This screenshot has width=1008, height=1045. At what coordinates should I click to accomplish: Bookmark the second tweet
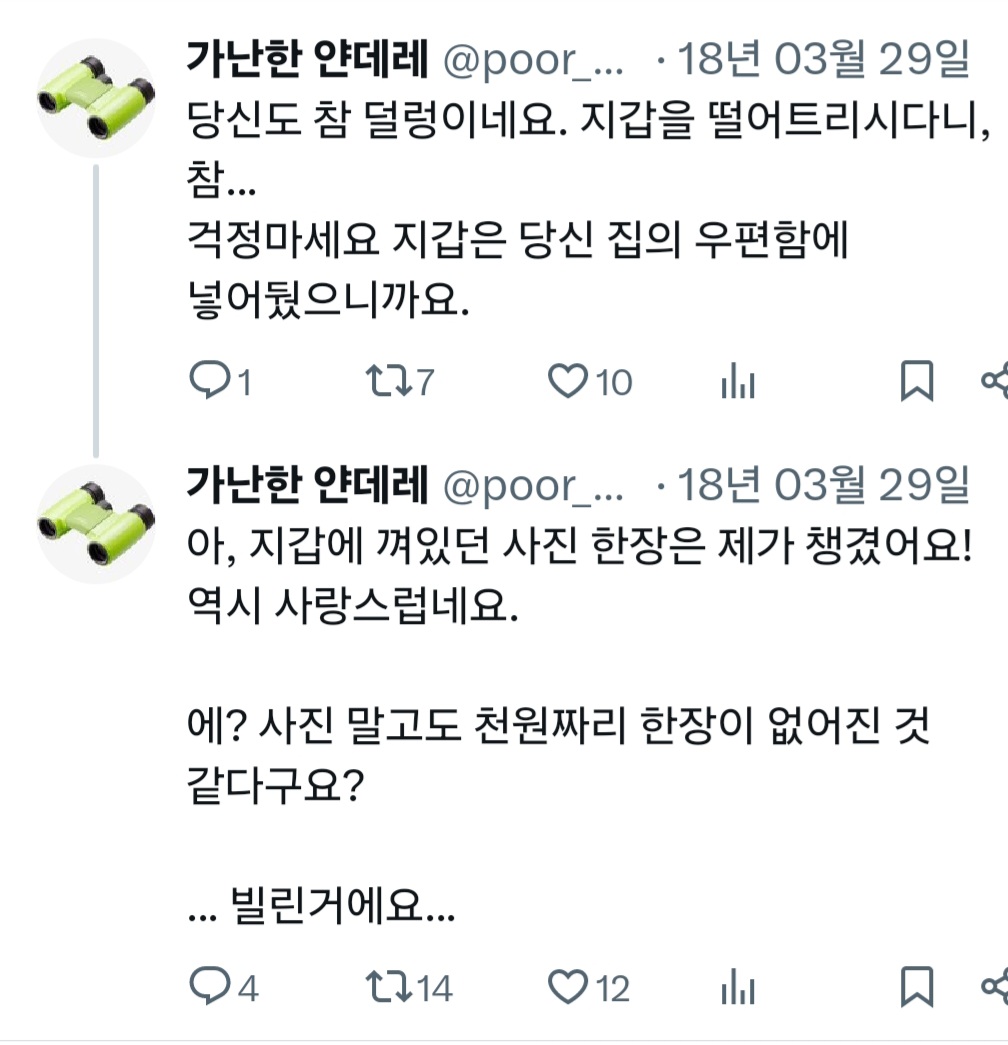[x=916, y=988]
